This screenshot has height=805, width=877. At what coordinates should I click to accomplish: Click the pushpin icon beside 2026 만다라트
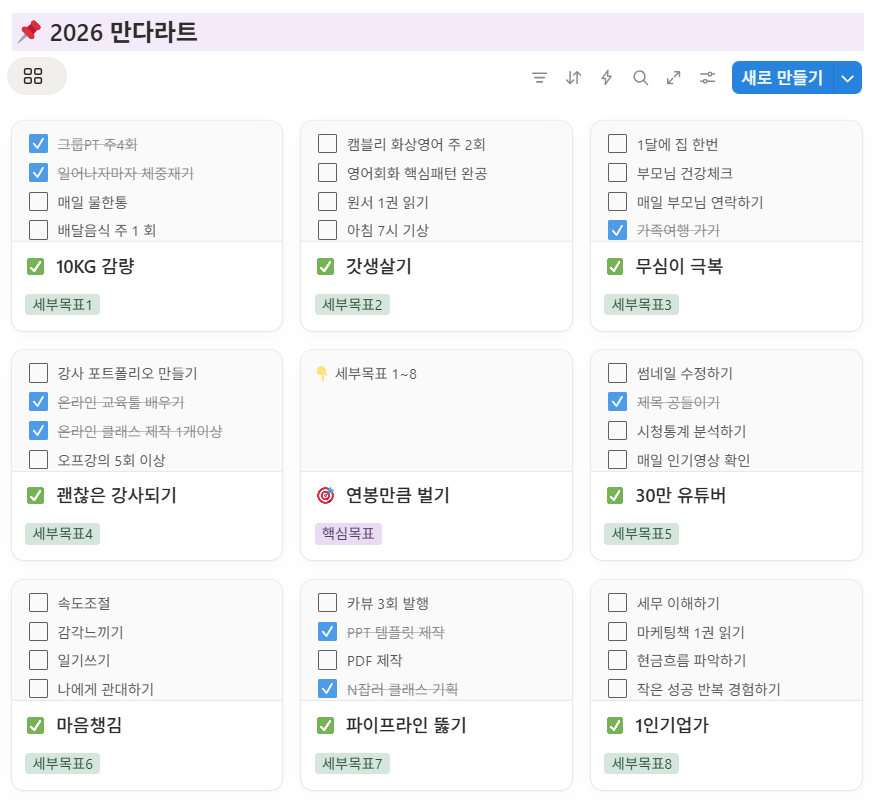pos(27,32)
